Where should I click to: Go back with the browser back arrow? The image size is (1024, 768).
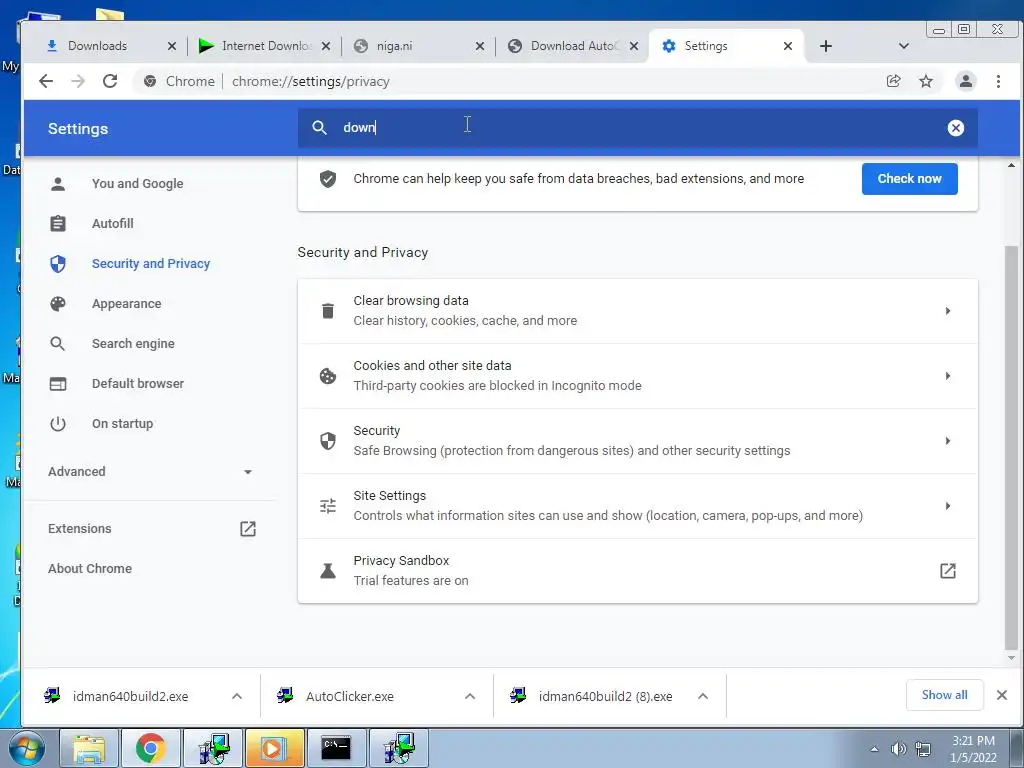(46, 81)
